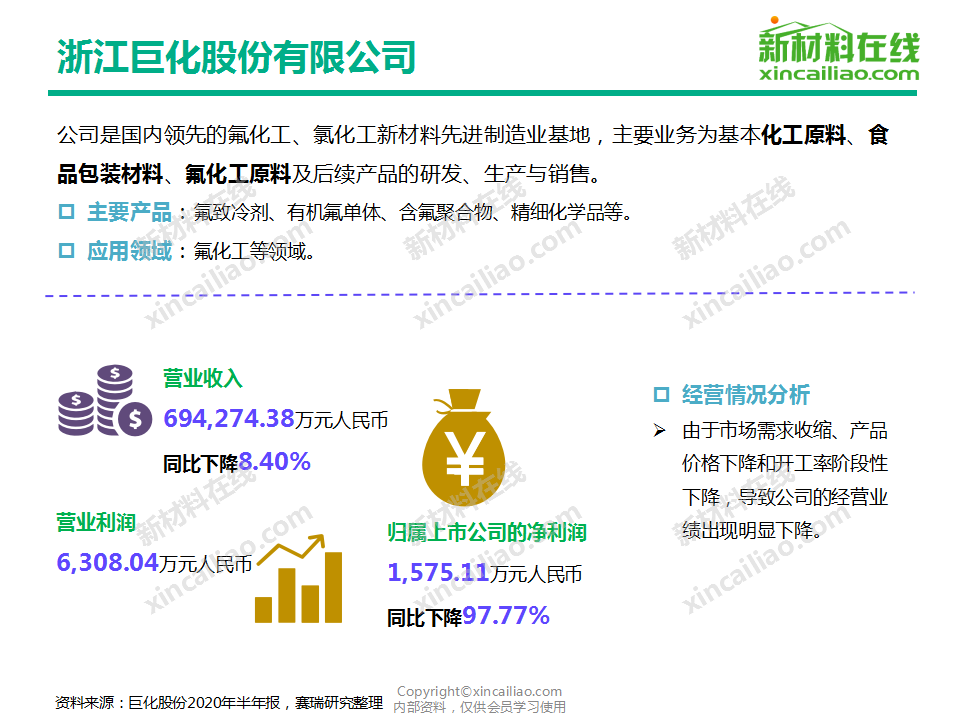Click the arrow bullet before 由于市场需求收缩
This screenshot has width=960, height=720.
click(659, 430)
